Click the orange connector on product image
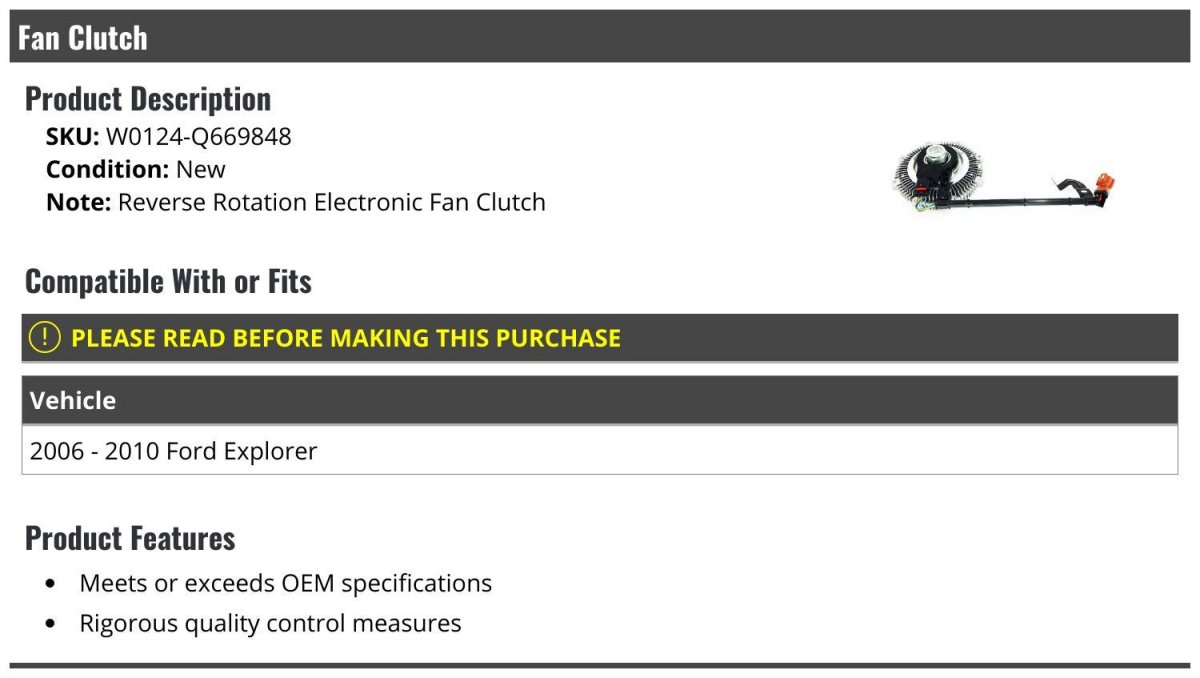 [1105, 184]
